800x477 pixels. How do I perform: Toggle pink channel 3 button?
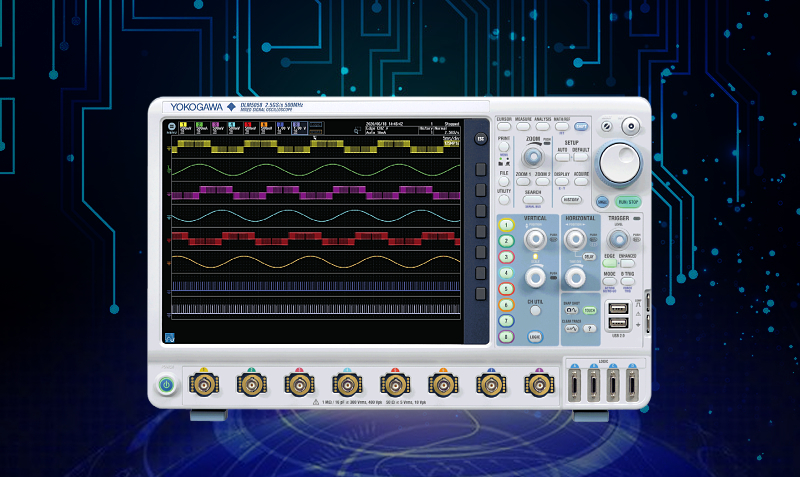tap(506, 257)
